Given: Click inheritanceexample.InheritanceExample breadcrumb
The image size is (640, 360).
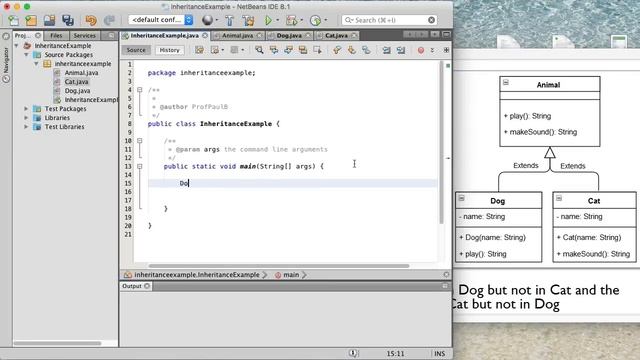Looking at the screenshot, I should 196,275.
